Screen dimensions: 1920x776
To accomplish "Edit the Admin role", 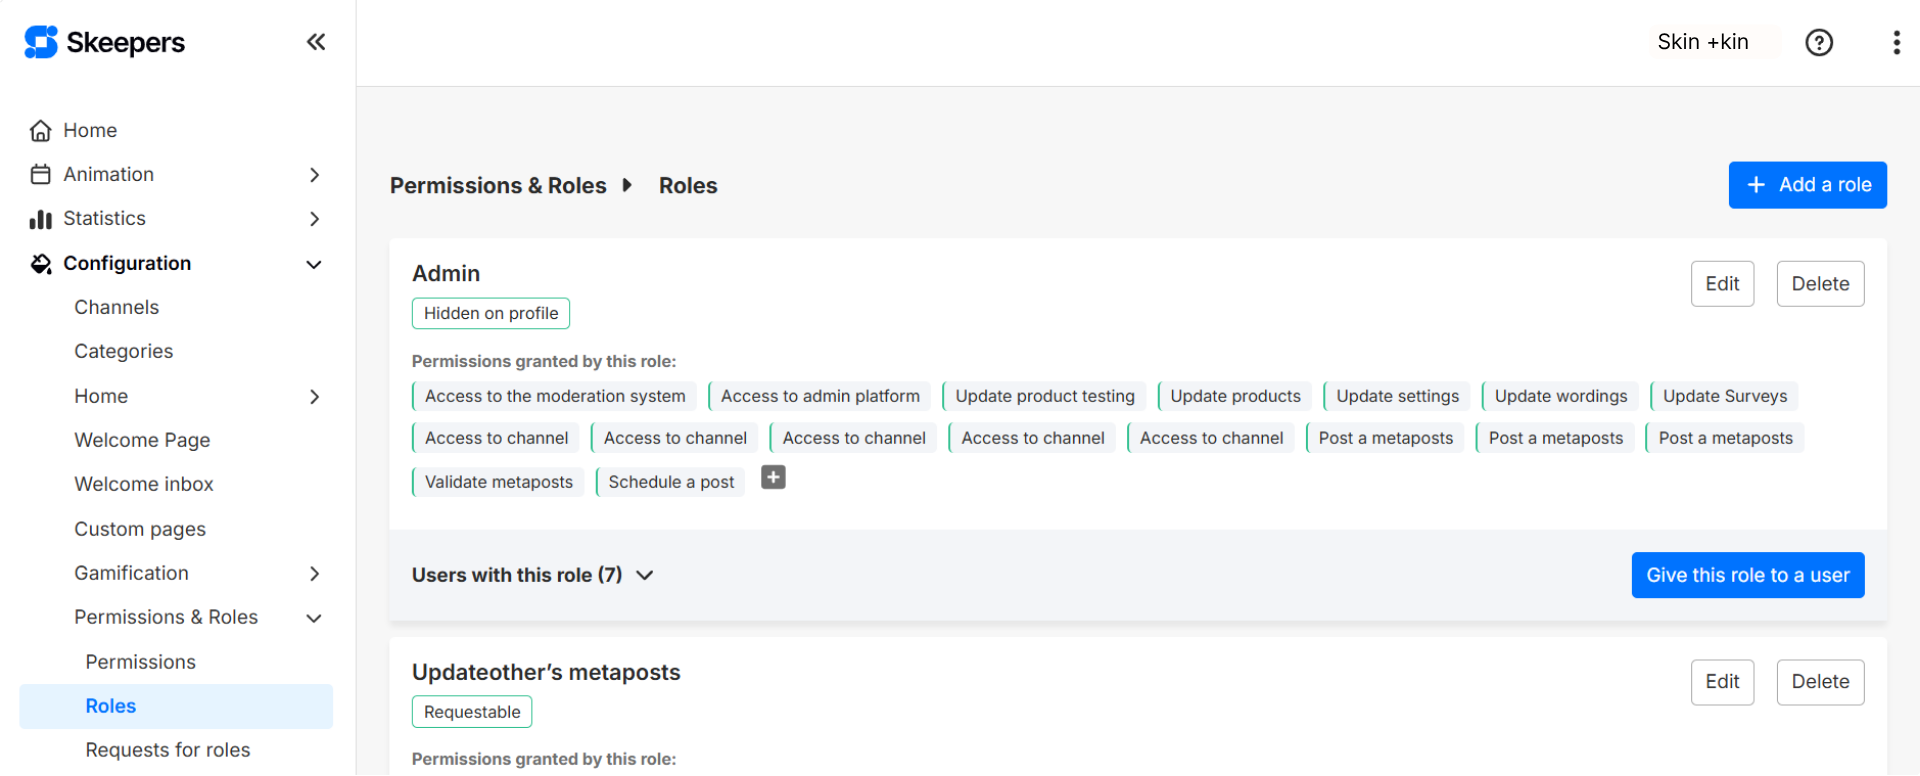I will point(1721,284).
